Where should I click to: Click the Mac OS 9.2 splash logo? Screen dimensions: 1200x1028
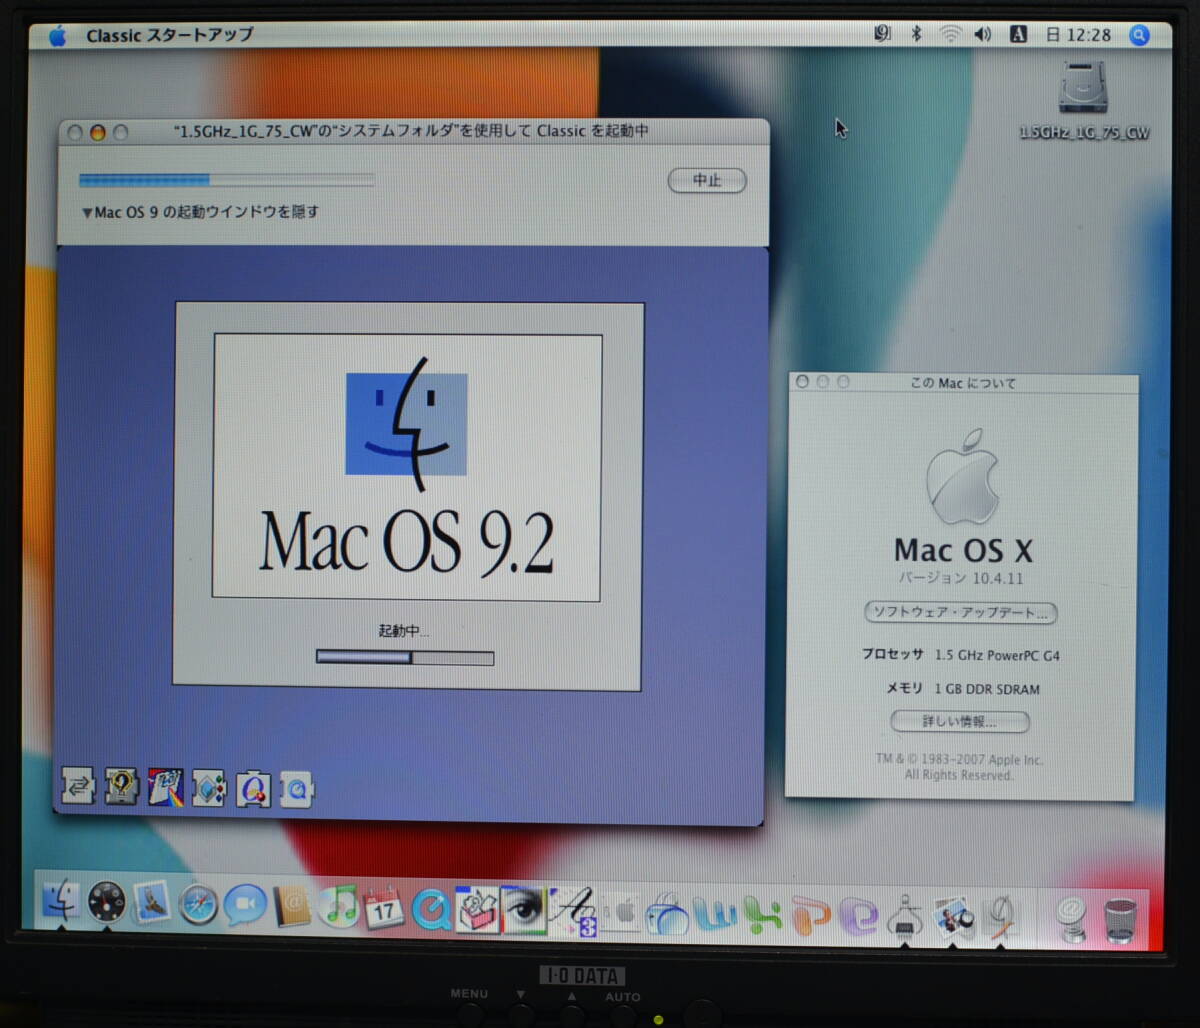pos(407,466)
